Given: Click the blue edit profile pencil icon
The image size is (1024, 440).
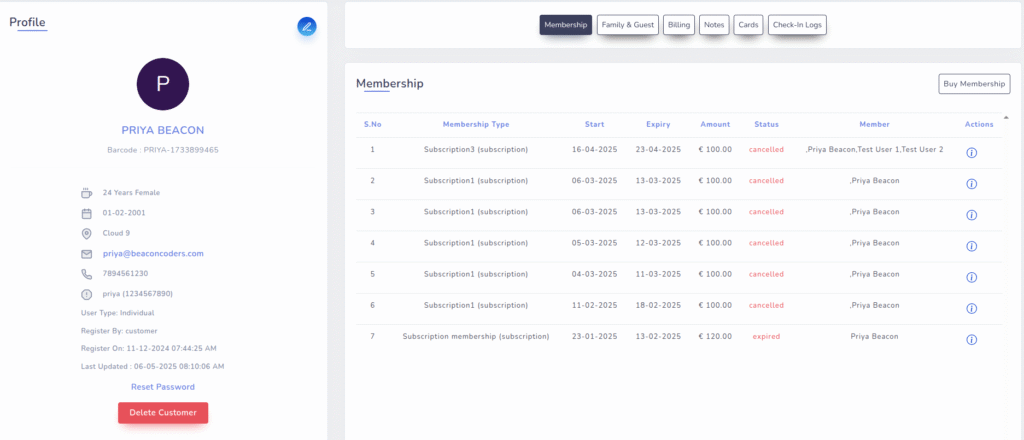Looking at the screenshot, I should pyautogui.click(x=307, y=27).
